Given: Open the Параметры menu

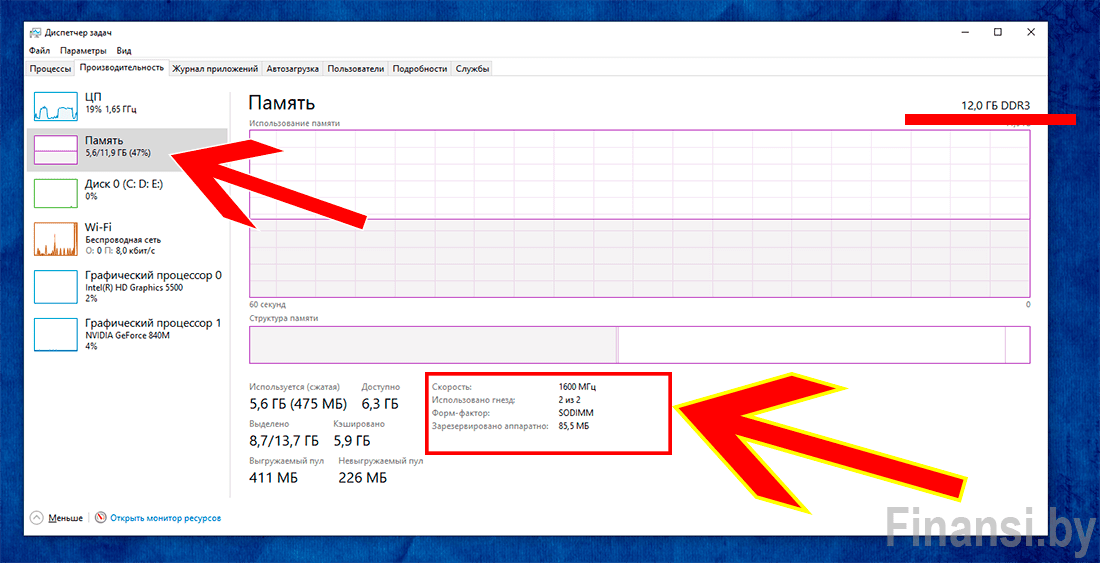Looking at the screenshot, I should 83,50.
